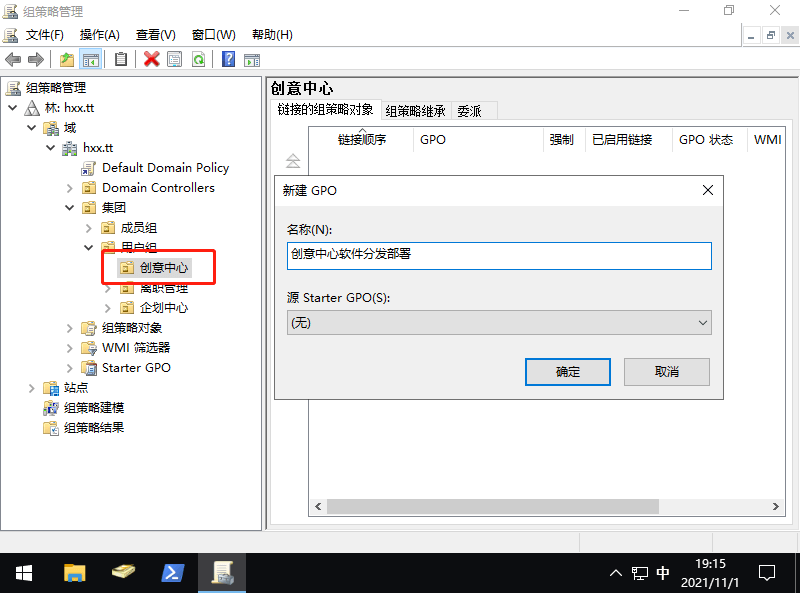Screen dimensions: 800x593
Task: Click the move link to top arrow icon
Action: [293, 161]
